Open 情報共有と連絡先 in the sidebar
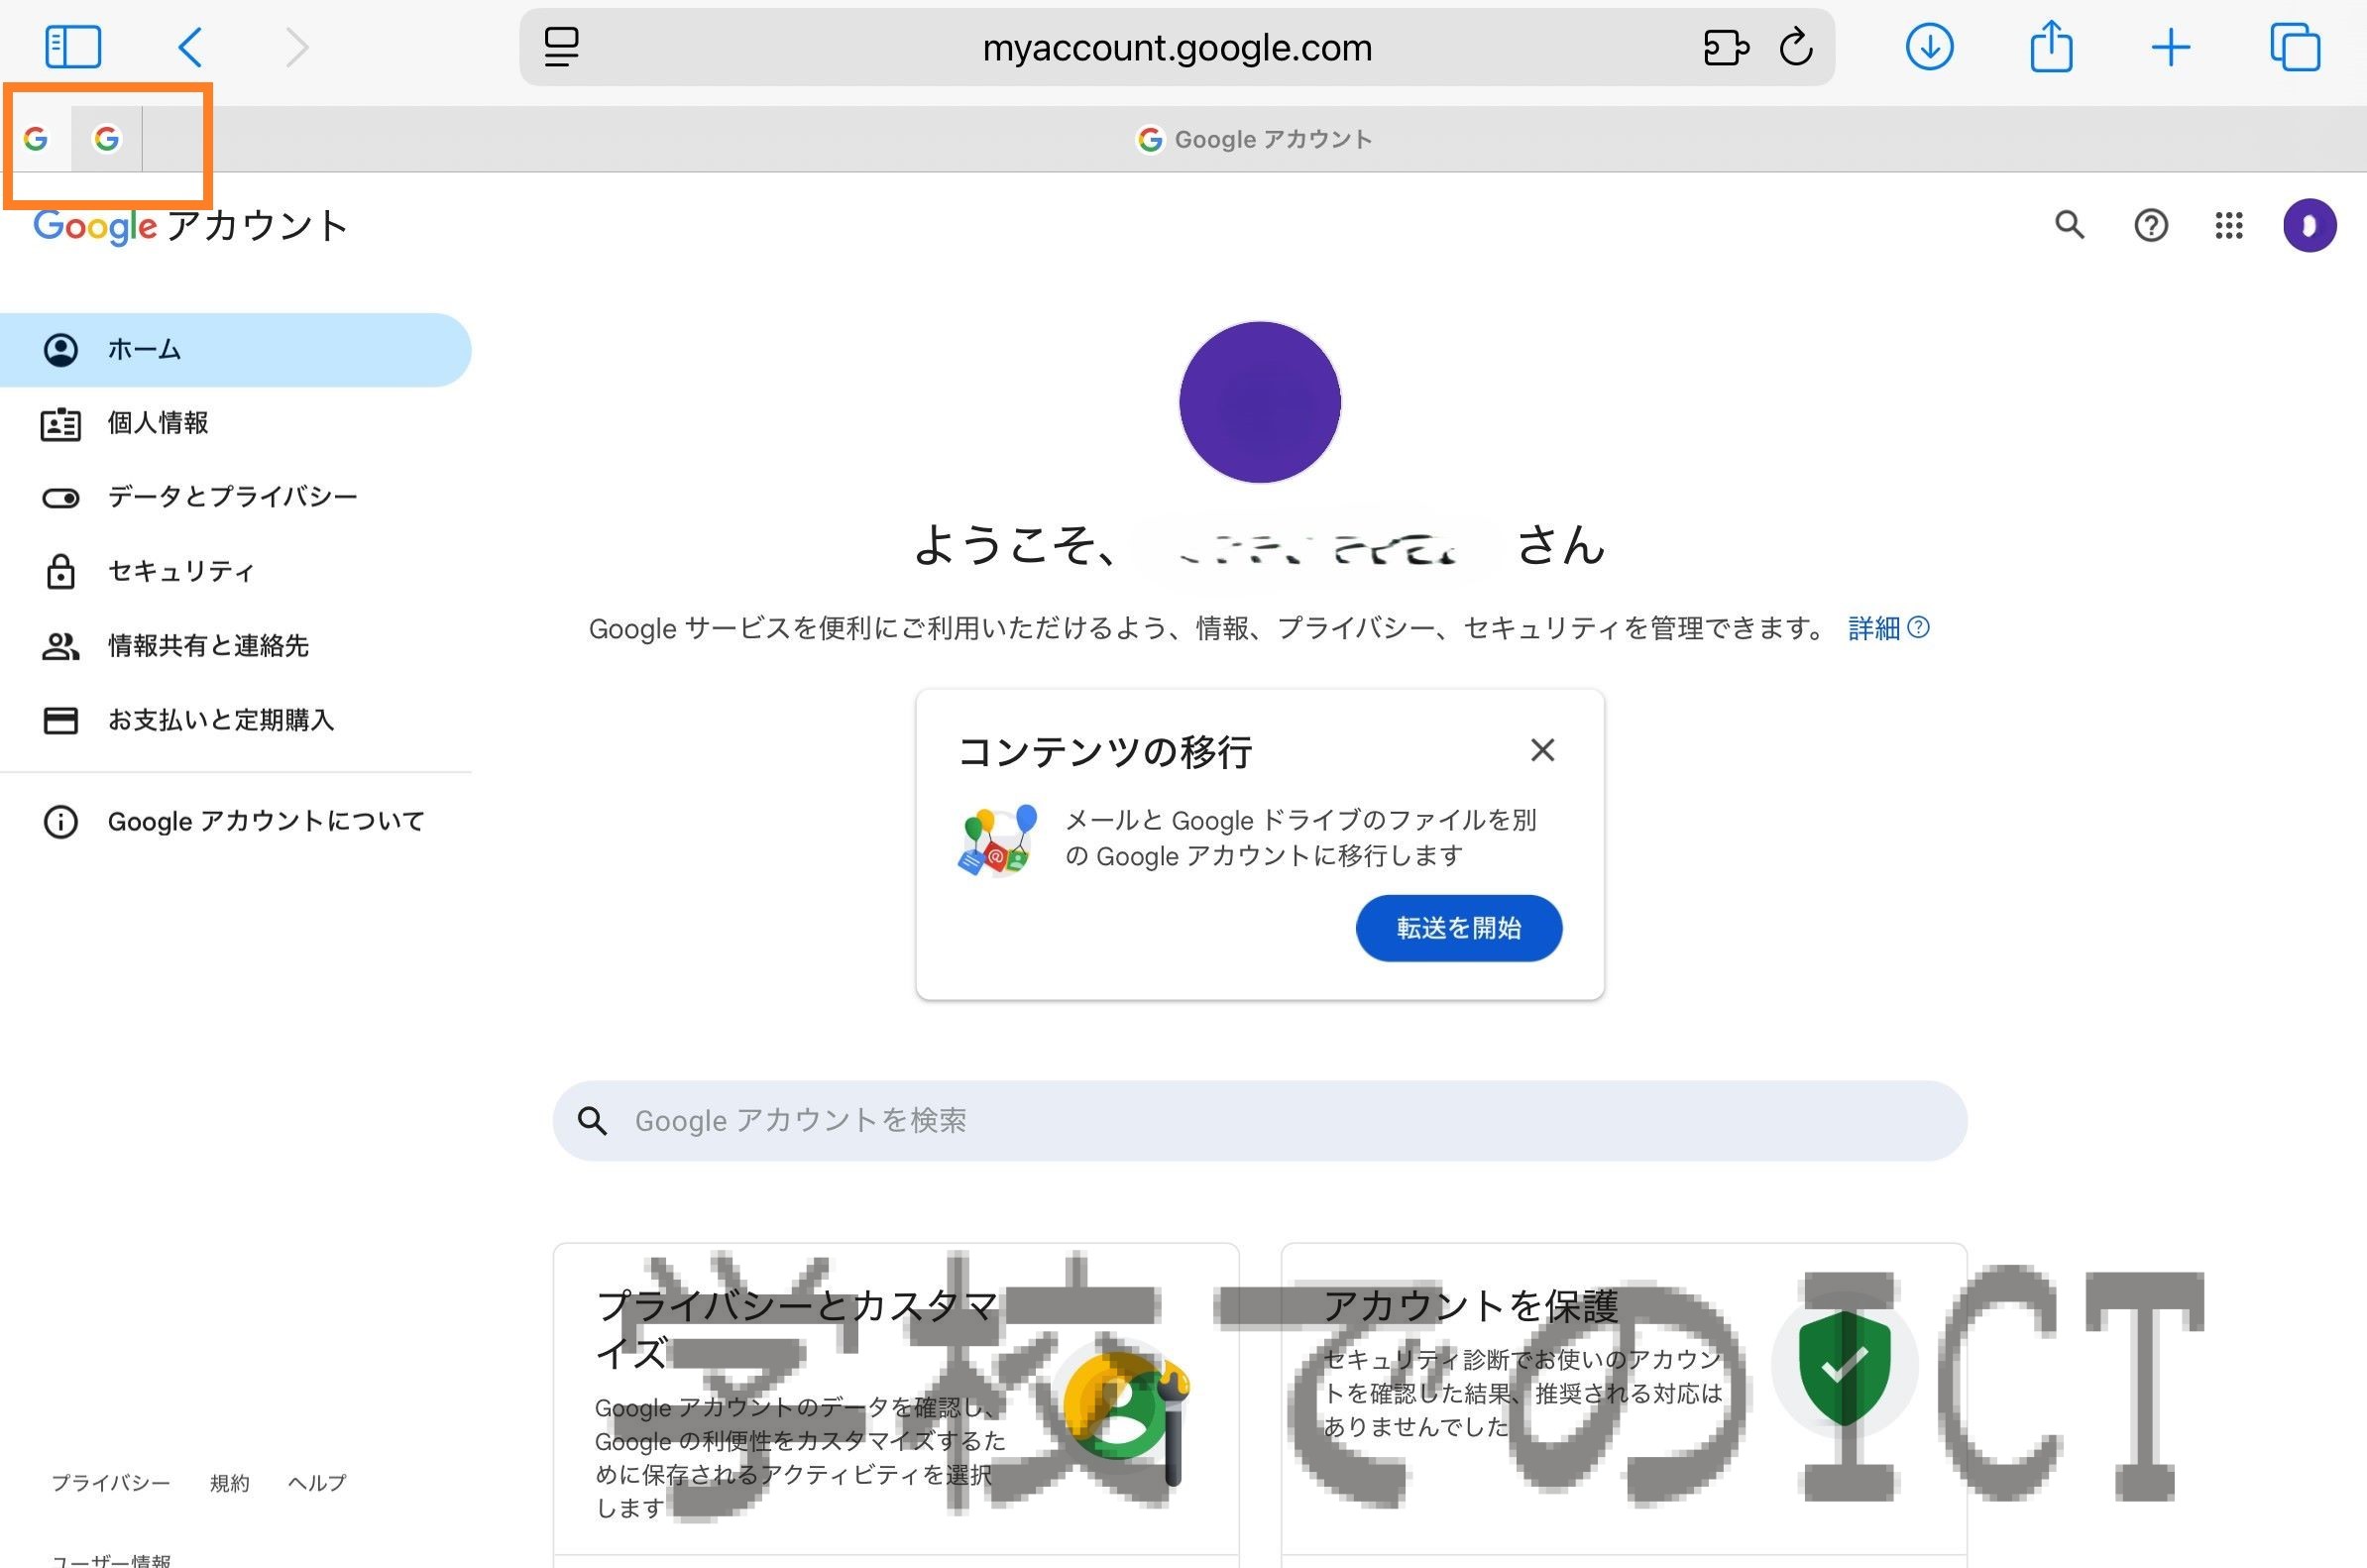Image resolution: width=2367 pixels, height=1568 pixels. click(235, 646)
